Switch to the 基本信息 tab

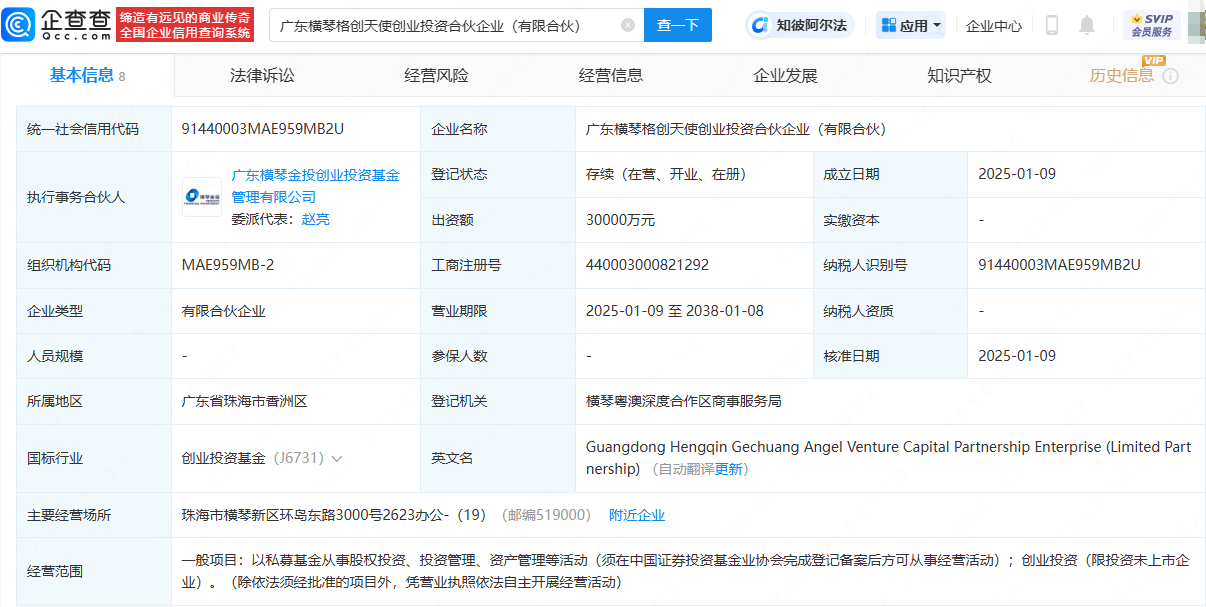coord(88,75)
